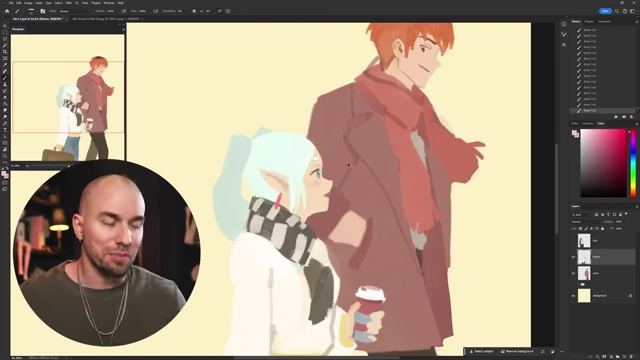Select the Type tool
This screenshot has height=360, width=640.
tap(5, 130)
